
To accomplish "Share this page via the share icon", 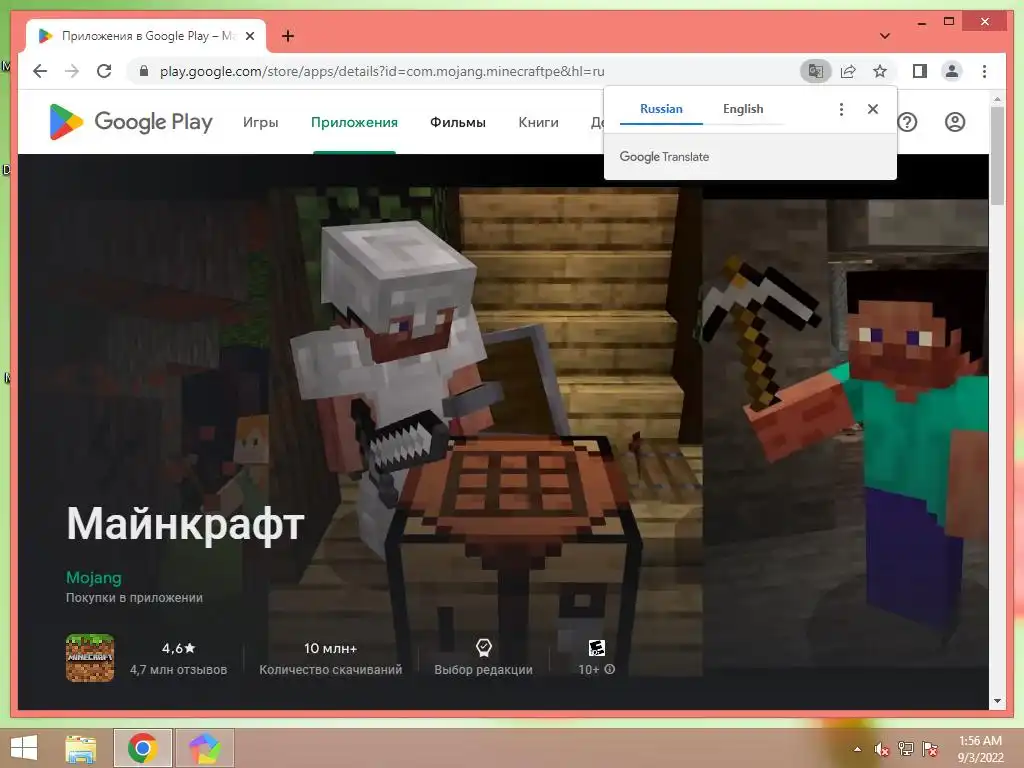I will point(848,71).
